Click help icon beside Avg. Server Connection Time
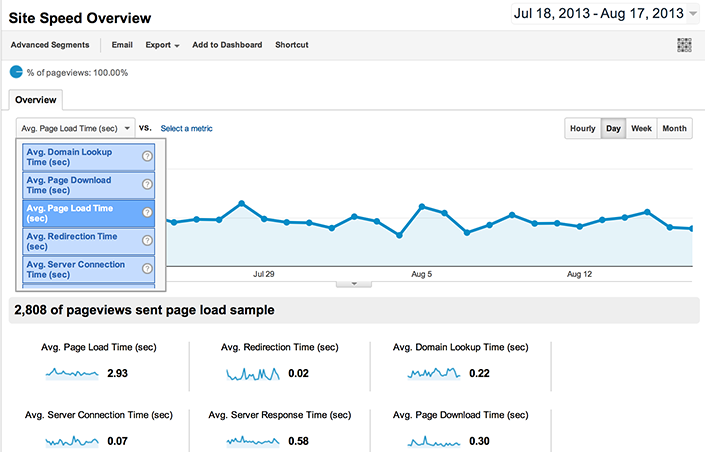 [x=147, y=269]
